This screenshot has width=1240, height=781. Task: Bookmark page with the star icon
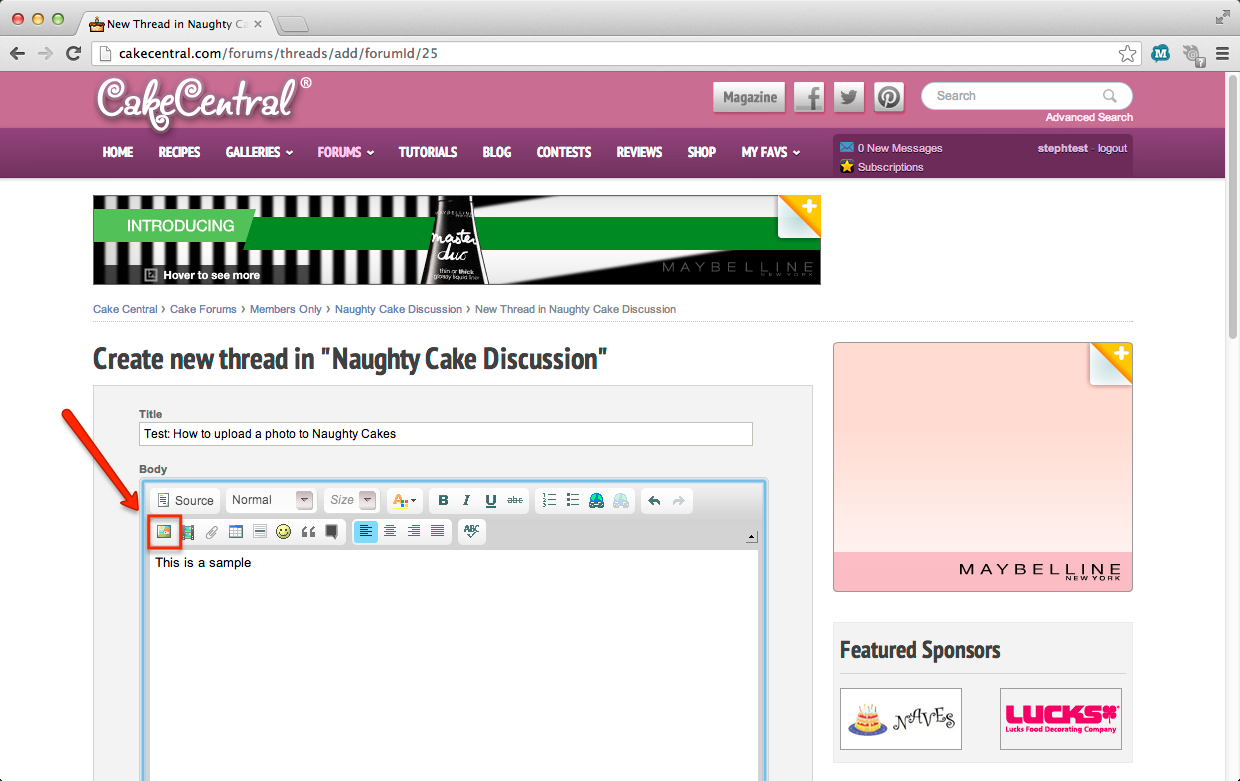pos(1127,54)
